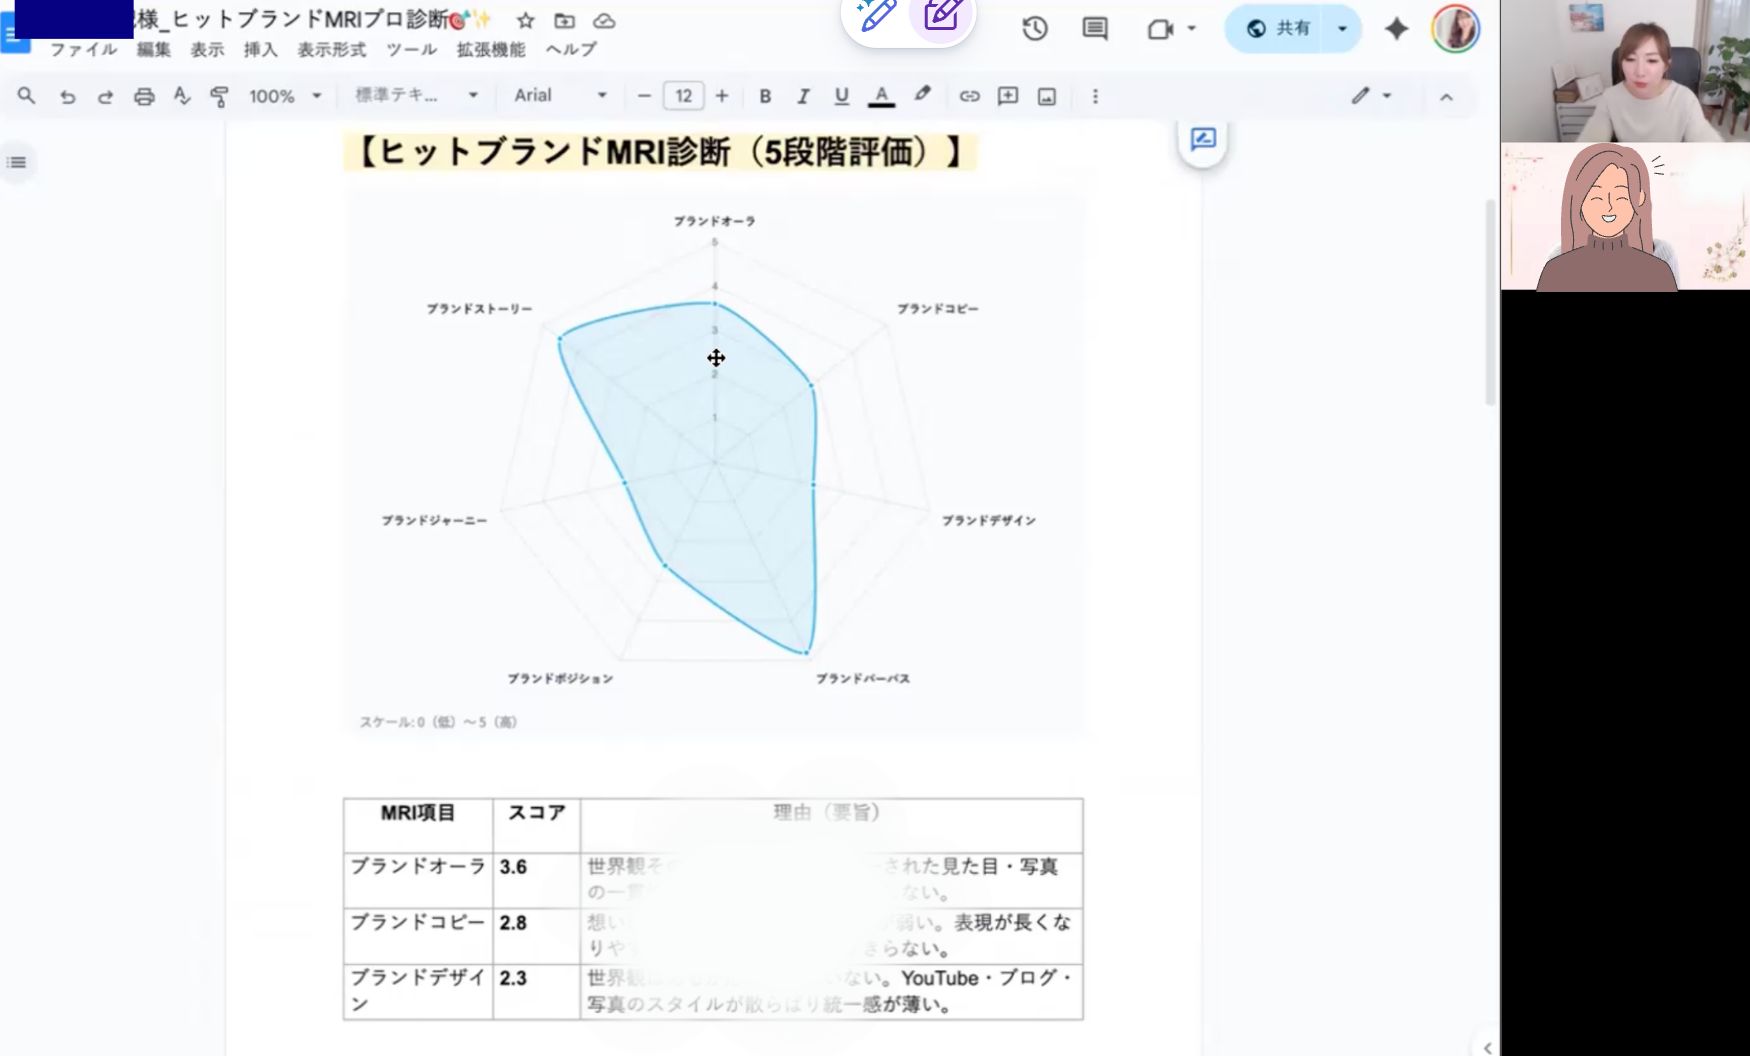Click the Gemini sparkle icon
This screenshot has width=1750, height=1056.
[x=1396, y=28]
